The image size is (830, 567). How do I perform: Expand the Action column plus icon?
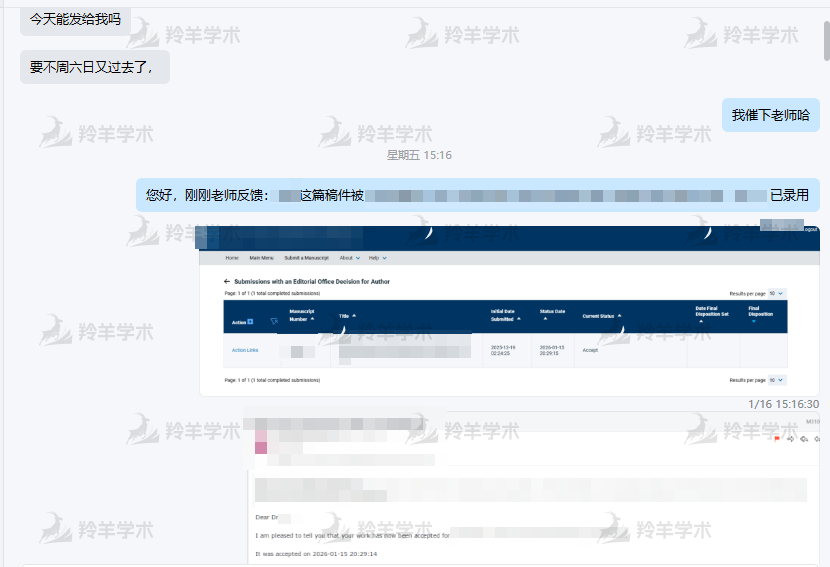click(x=250, y=322)
